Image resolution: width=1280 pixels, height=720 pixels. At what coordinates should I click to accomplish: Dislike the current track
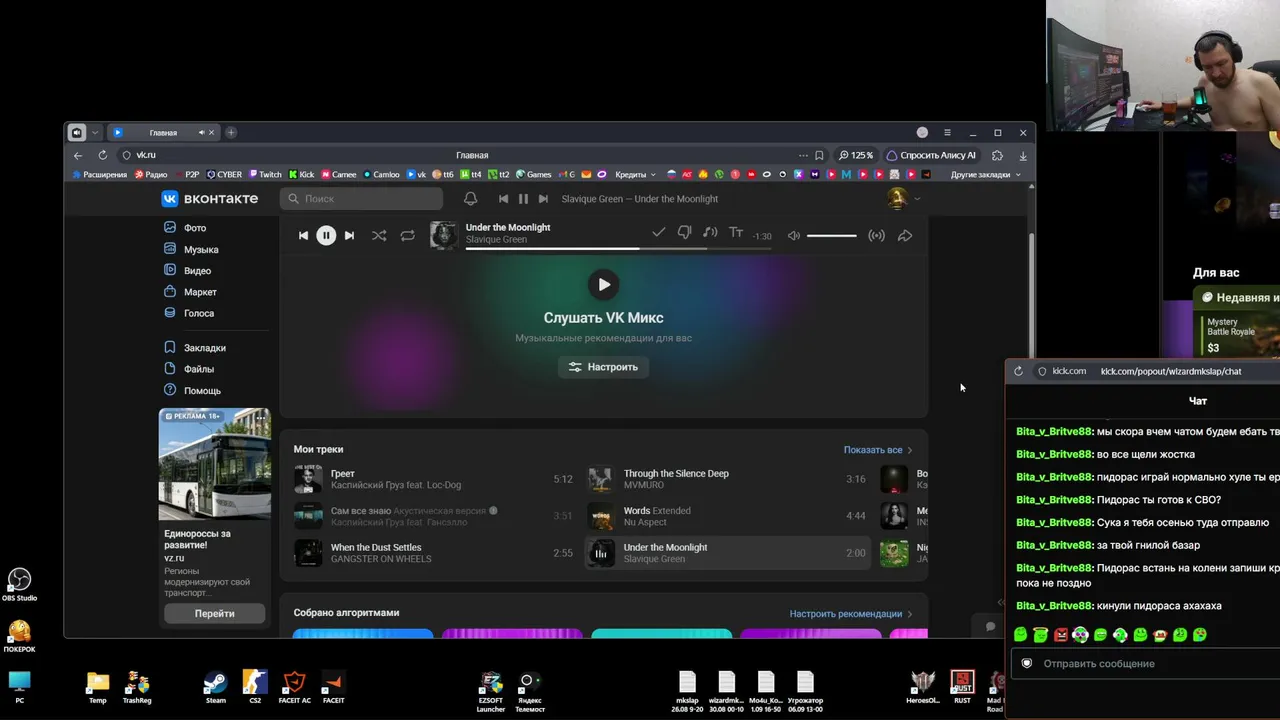coord(684,233)
